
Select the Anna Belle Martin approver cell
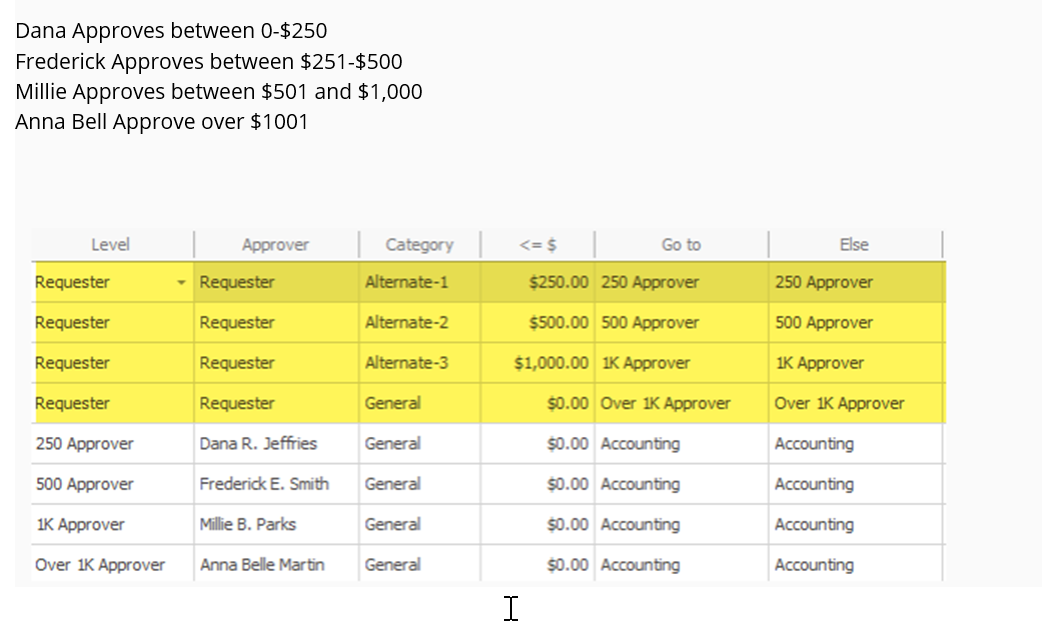[x=262, y=565]
